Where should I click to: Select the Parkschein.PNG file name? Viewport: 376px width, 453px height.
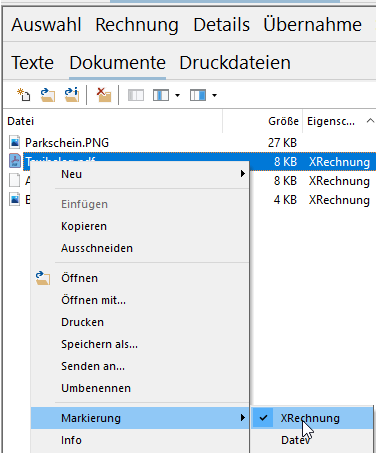[67, 143]
